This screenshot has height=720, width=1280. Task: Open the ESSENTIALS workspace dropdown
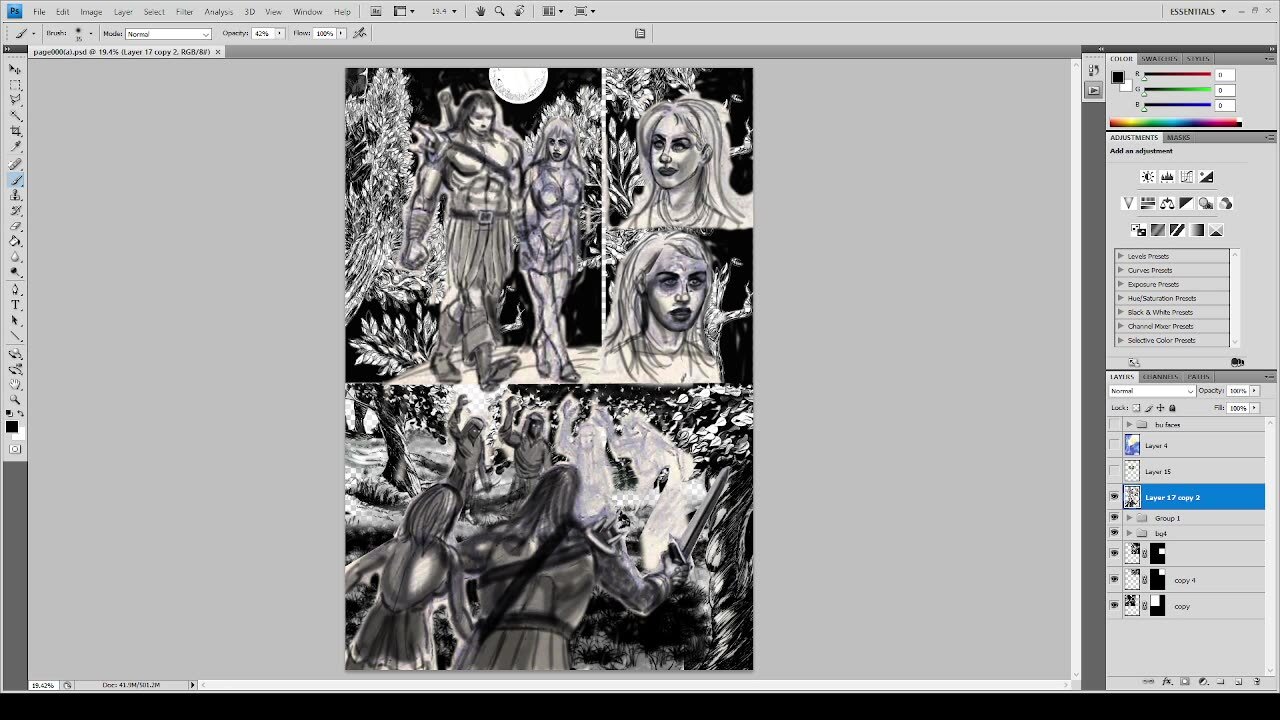[x=1198, y=11]
